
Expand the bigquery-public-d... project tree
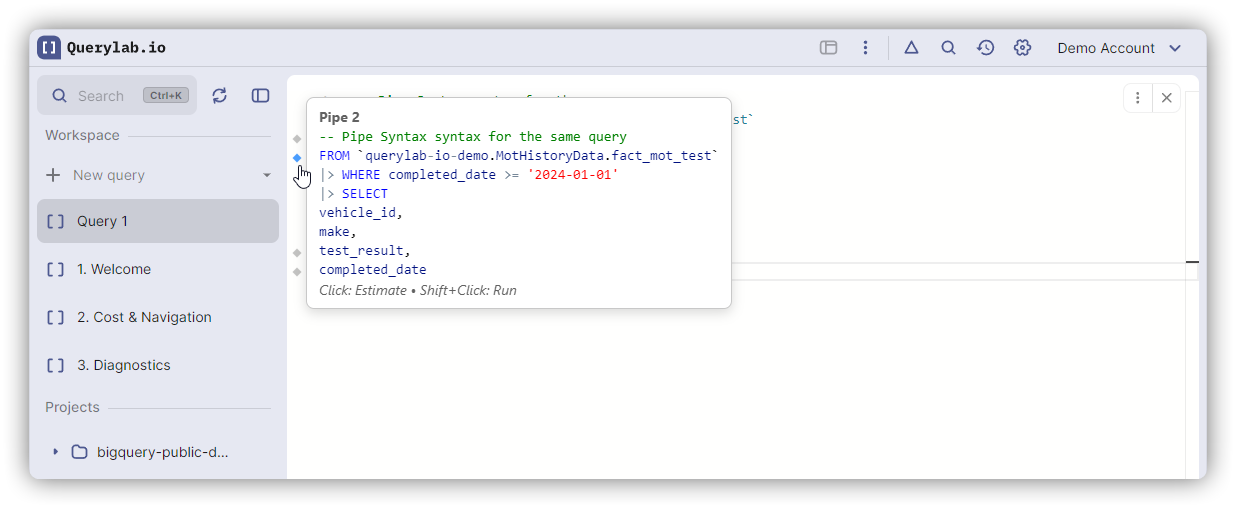56,452
